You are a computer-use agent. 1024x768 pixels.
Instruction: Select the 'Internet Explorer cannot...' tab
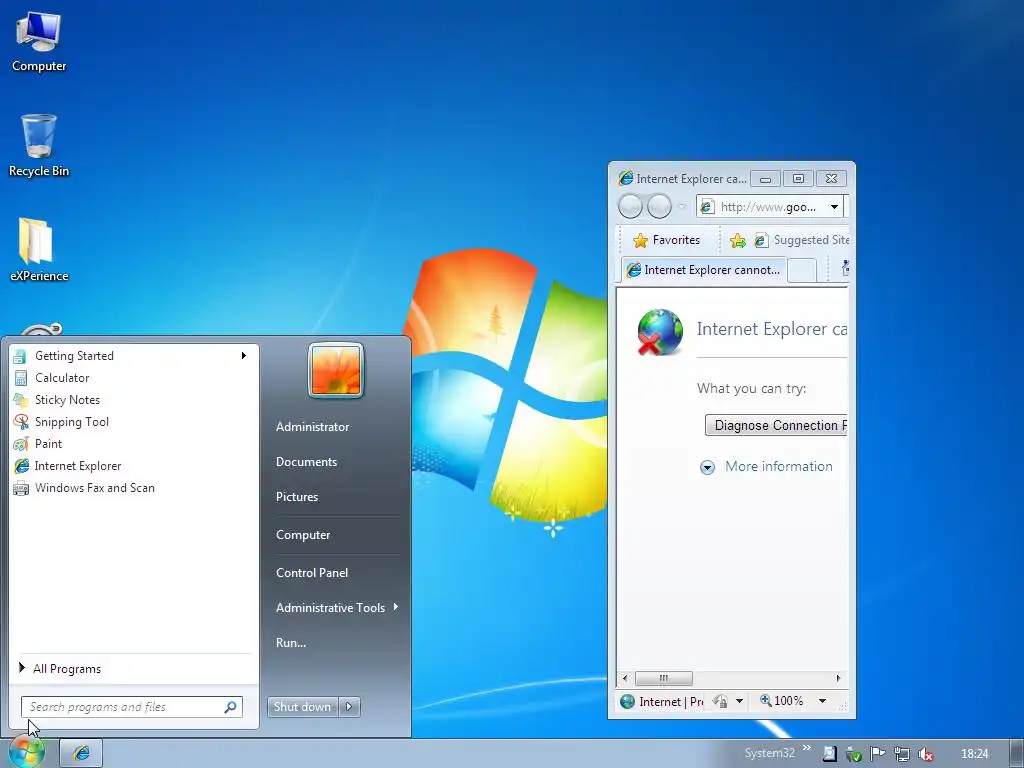tap(703, 270)
